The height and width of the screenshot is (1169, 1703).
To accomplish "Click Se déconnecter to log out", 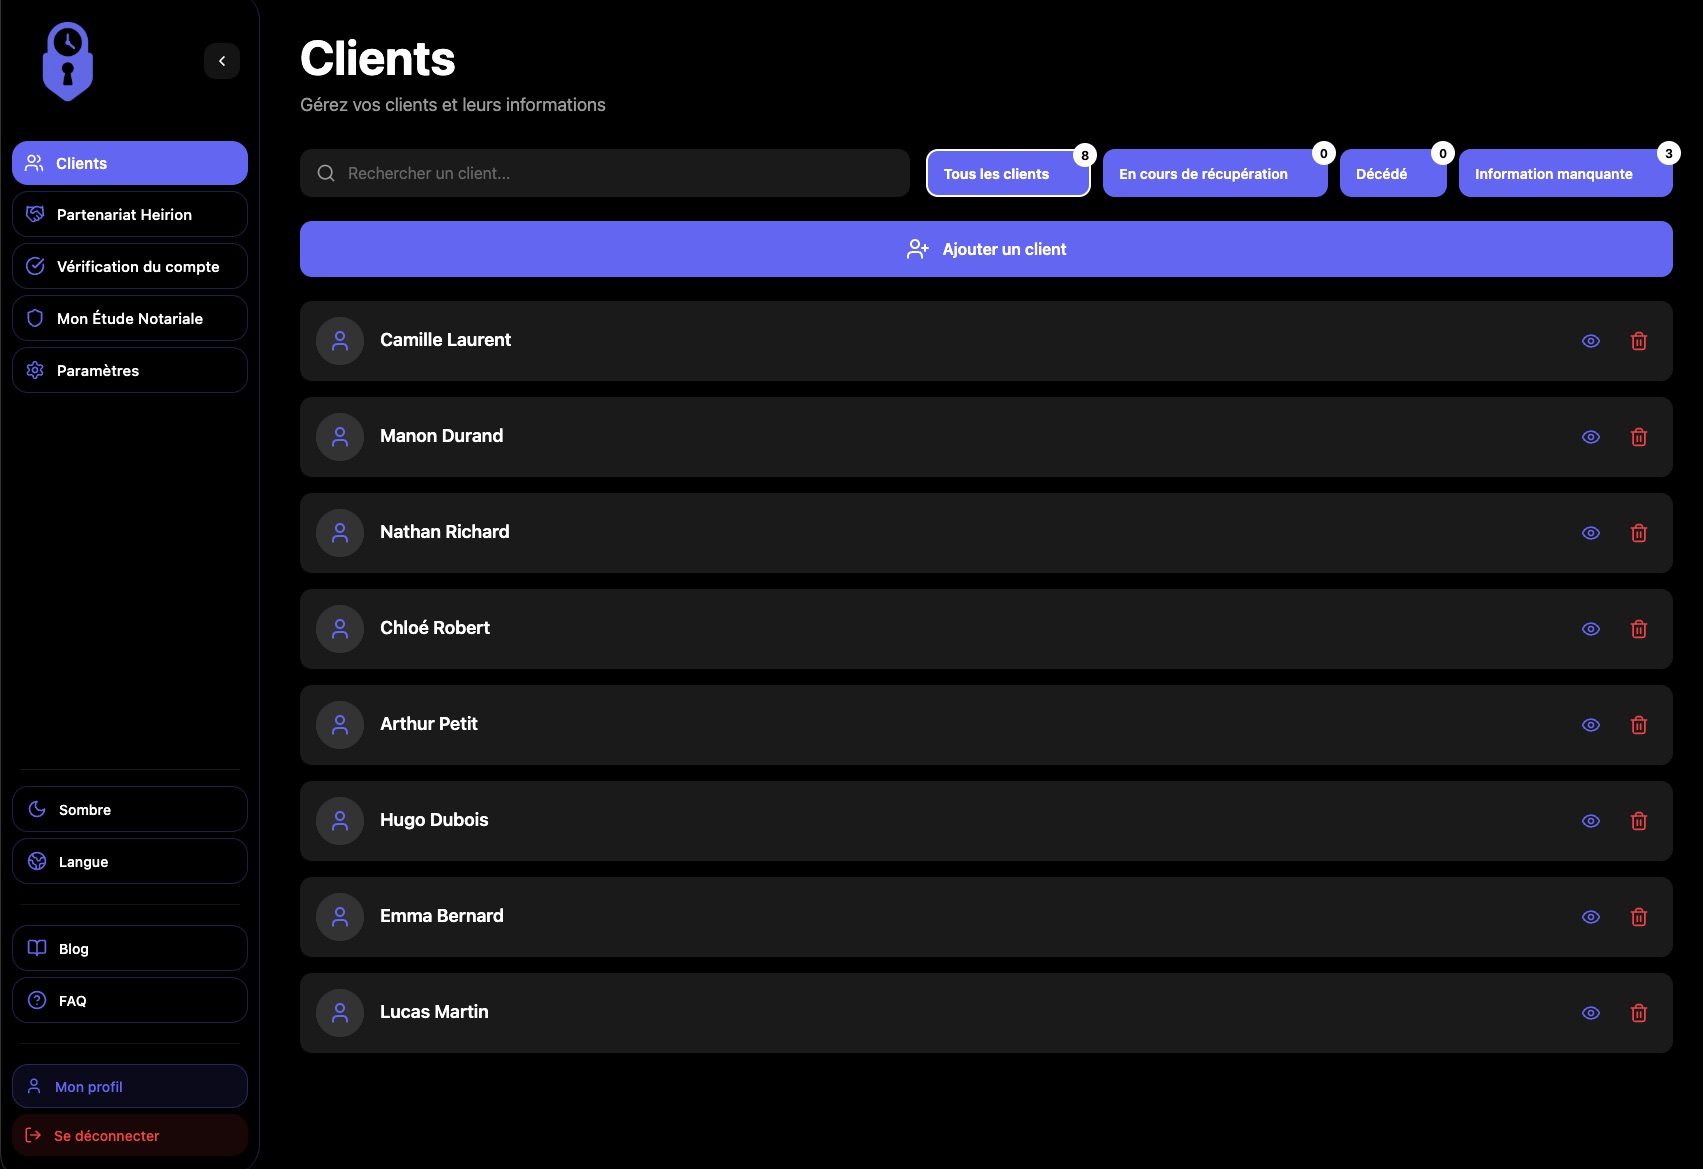I will 105,1135.
